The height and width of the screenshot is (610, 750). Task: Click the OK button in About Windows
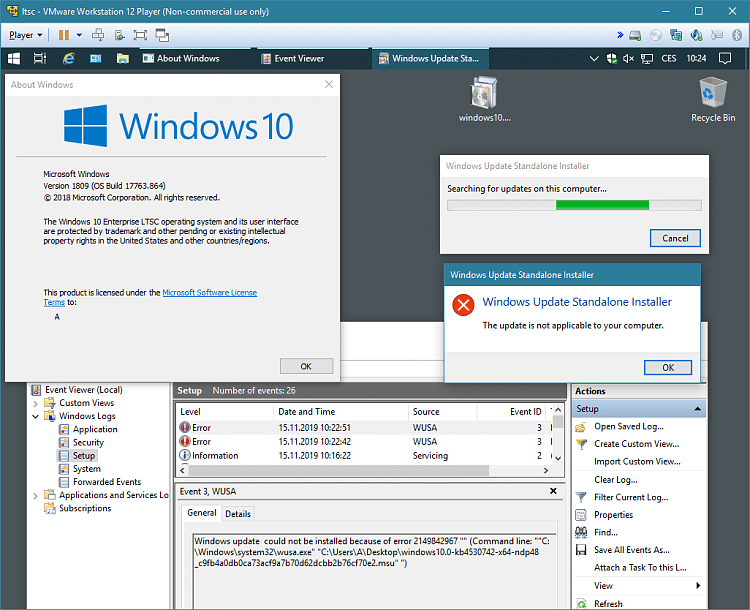click(306, 366)
